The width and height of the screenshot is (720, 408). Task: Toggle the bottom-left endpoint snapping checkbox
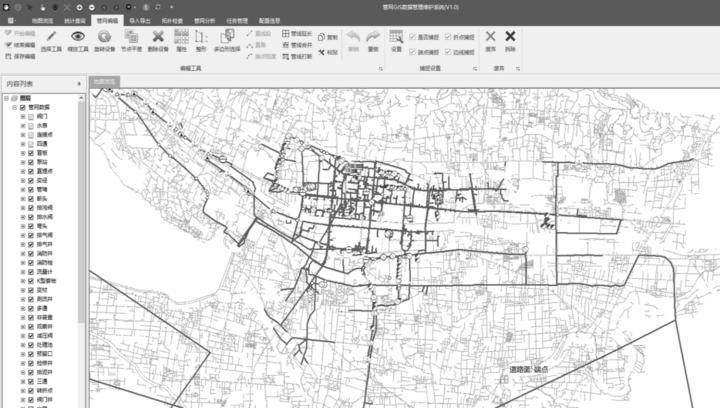pos(412,52)
